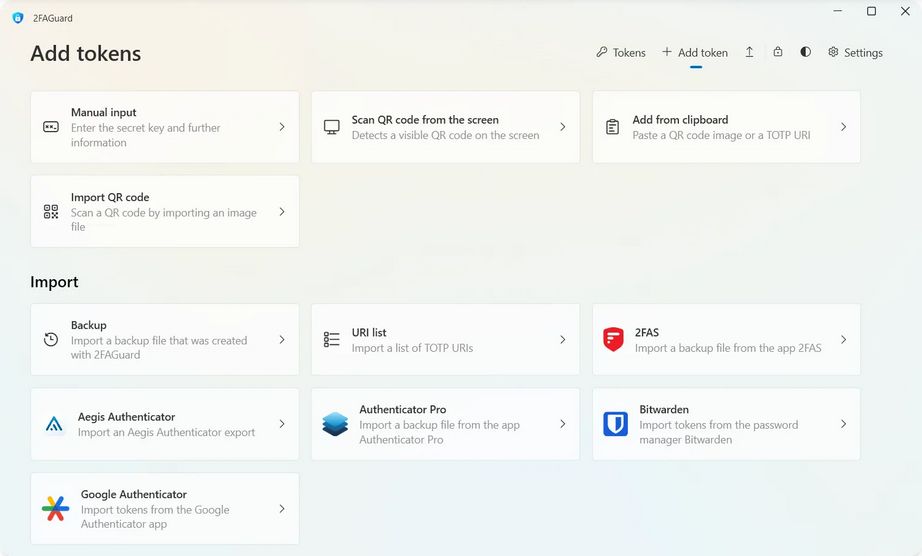Expand Google Authenticator chevron
922x556 pixels.
pyautogui.click(x=282, y=509)
